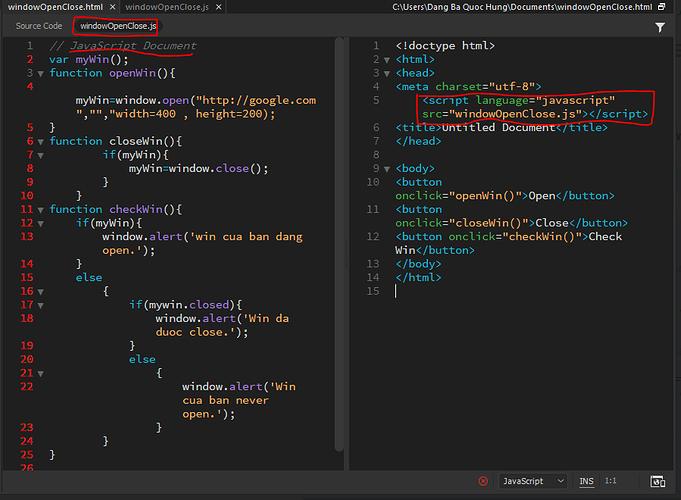Image resolution: width=681 pixels, height=500 pixels.
Task: Collapse the else block at line 21
Action: pyautogui.click(x=40, y=374)
